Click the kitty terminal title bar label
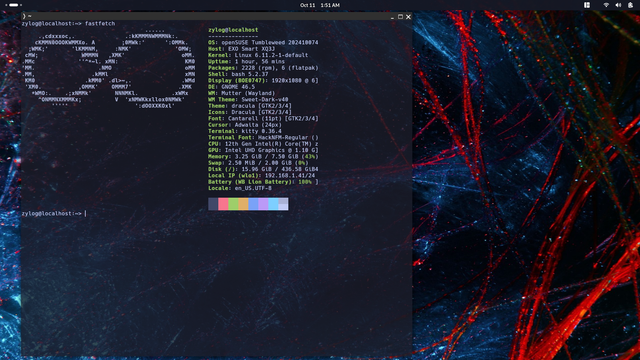This screenshot has width=640, height=360. [x=27, y=16]
